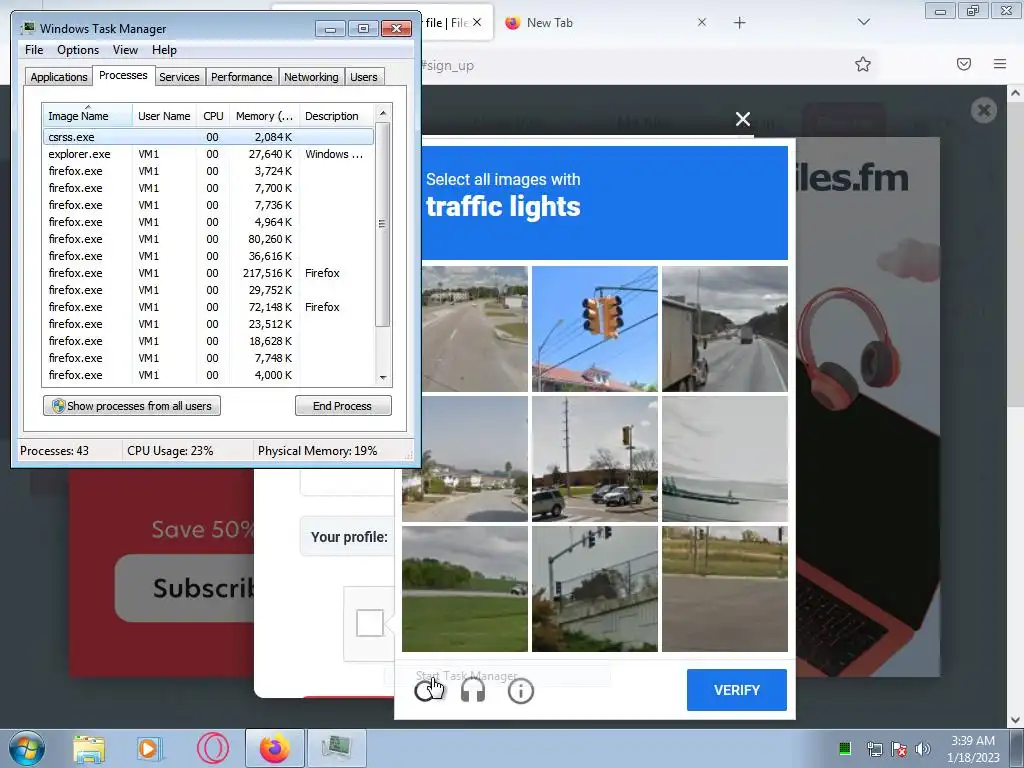This screenshot has height=768, width=1024.
Task: Click the Action Center flag tray icon
Action: pyautogui.click(x=899, y=749)
